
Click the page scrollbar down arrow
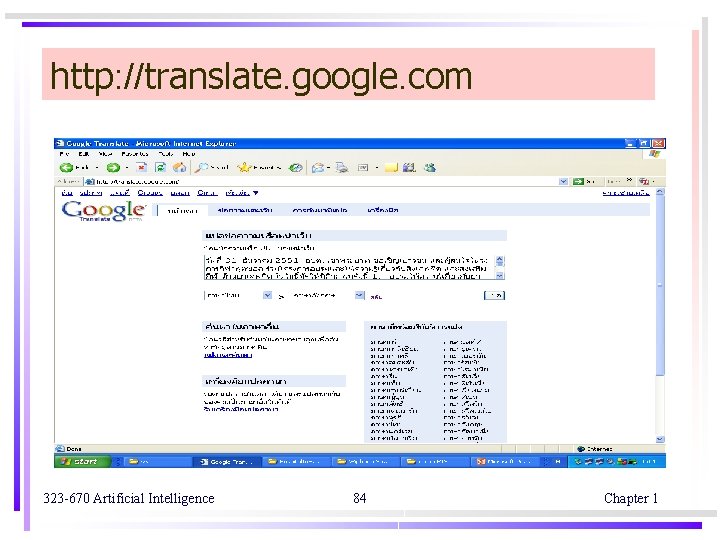[660, 439]
